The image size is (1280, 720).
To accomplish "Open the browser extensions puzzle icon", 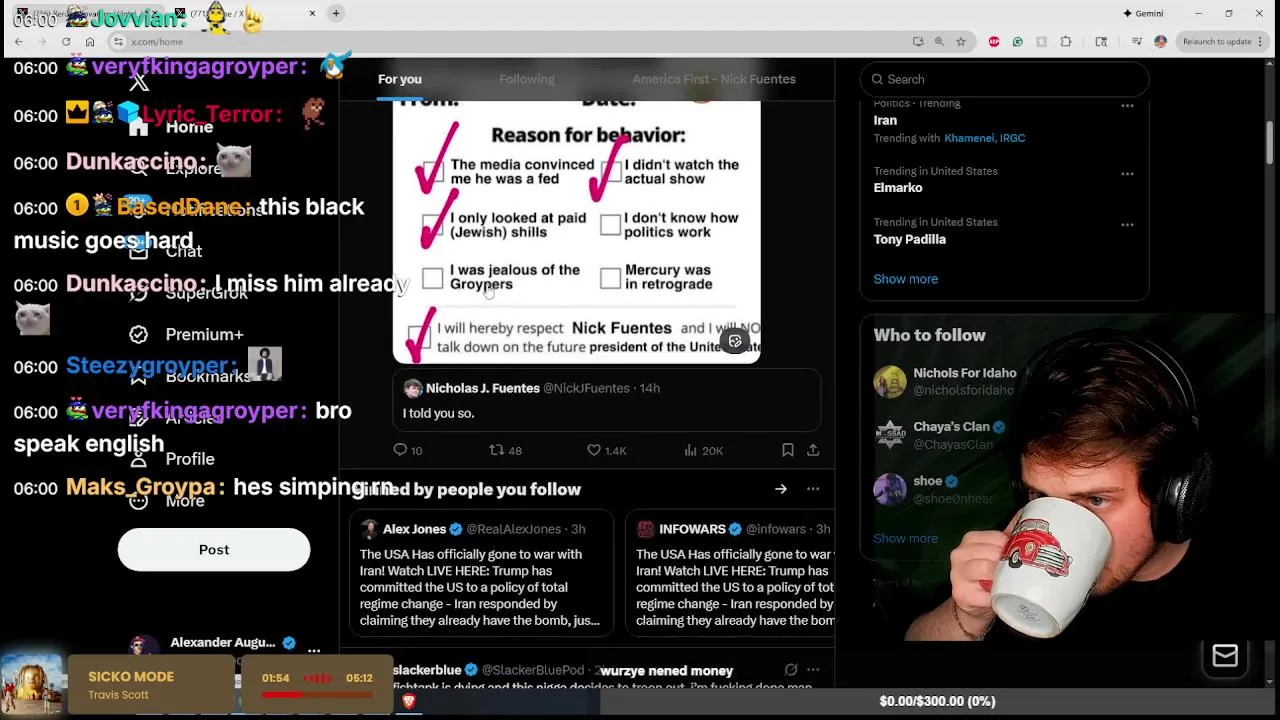I will coord(1066,41).
